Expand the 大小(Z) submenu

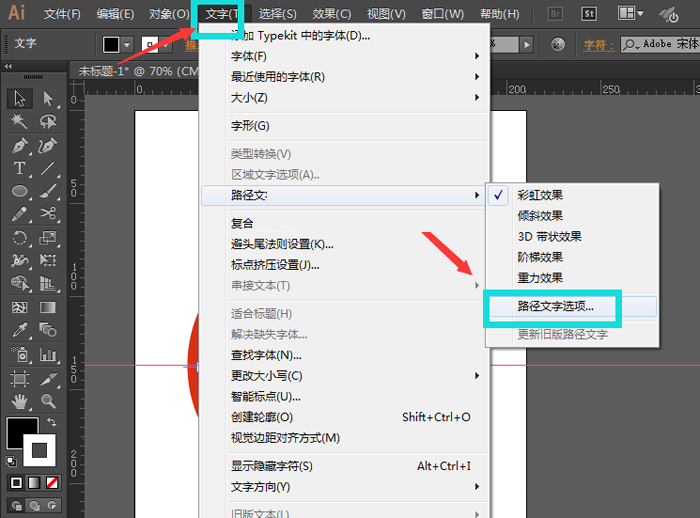tap(344, 97)
